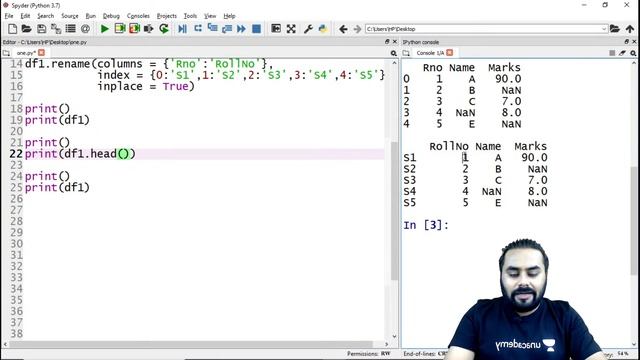This screenshot has height=360, width=640.
Task: Click the @ symbol finder icon
Action: point(85,29)
